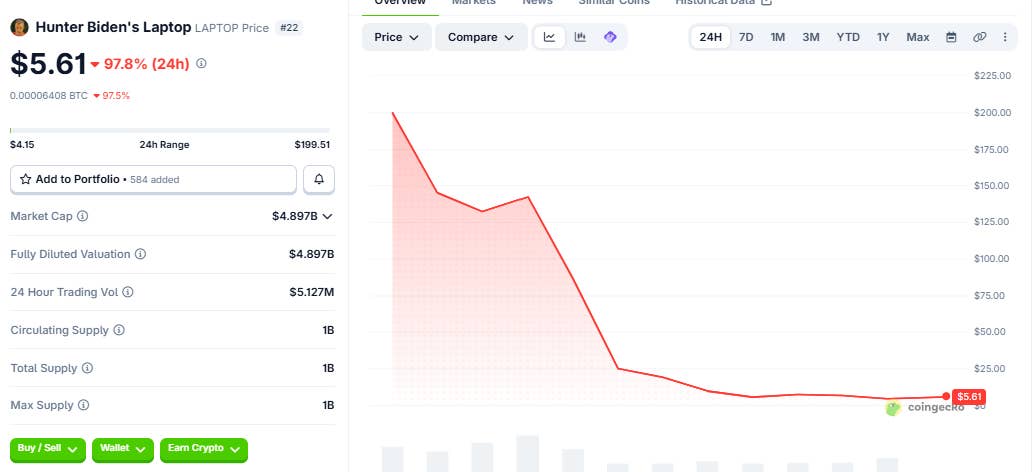Click the $4.15 24h low value
Viewport: 1036px width, 472px height.
pyautogui.click(x=22, y=145)
